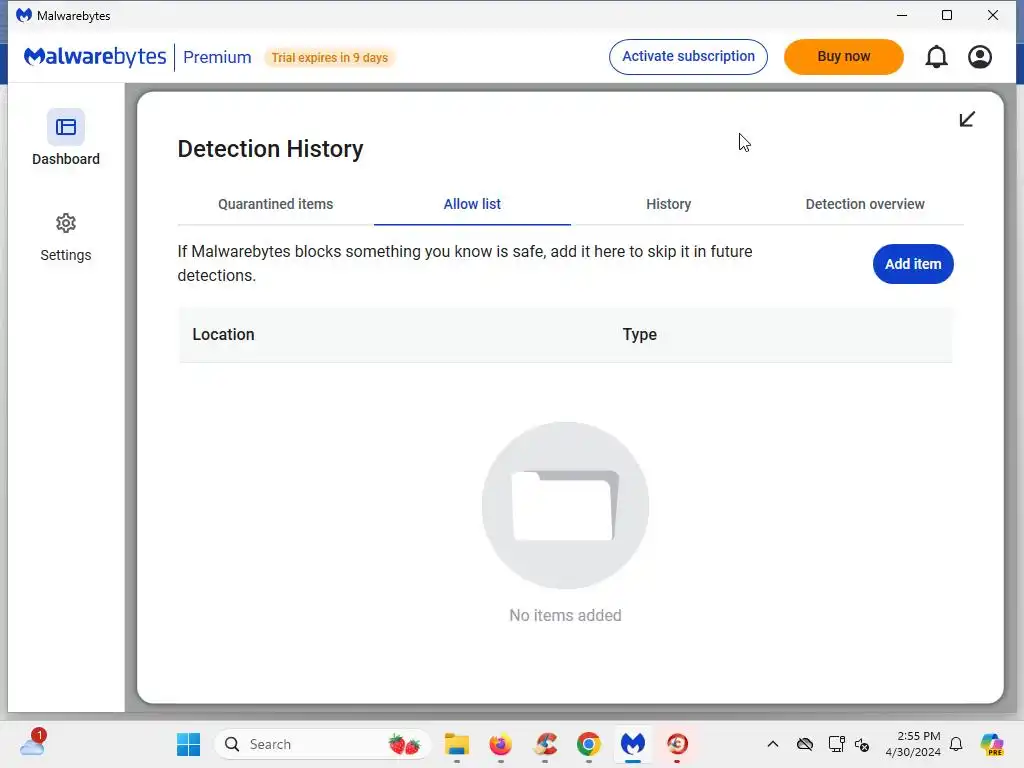Open the weather widget with badge

point(33,743)
